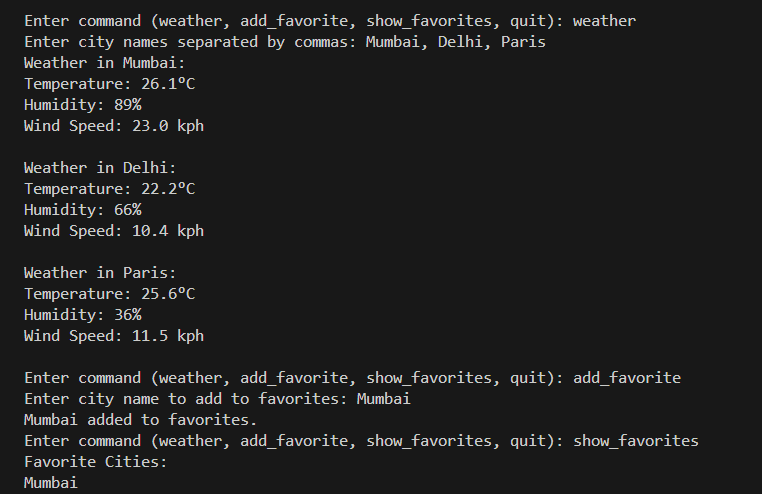Image resolution: width=762 pixels, height=494 pixels.
Task: Click the last line reading only "Mumbai"
Action: coord(50,483)
